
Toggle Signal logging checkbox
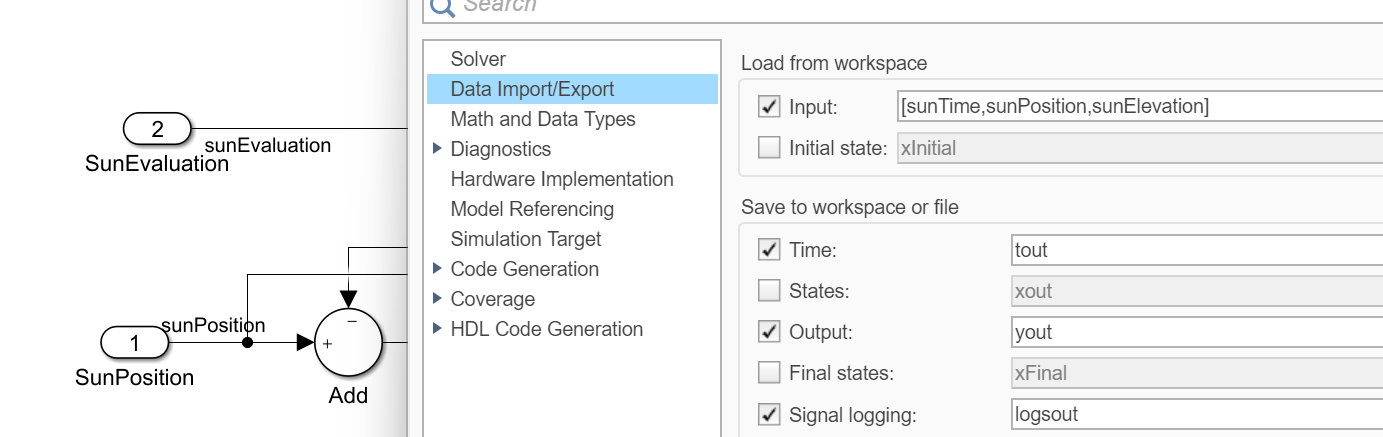click(769, 416)
